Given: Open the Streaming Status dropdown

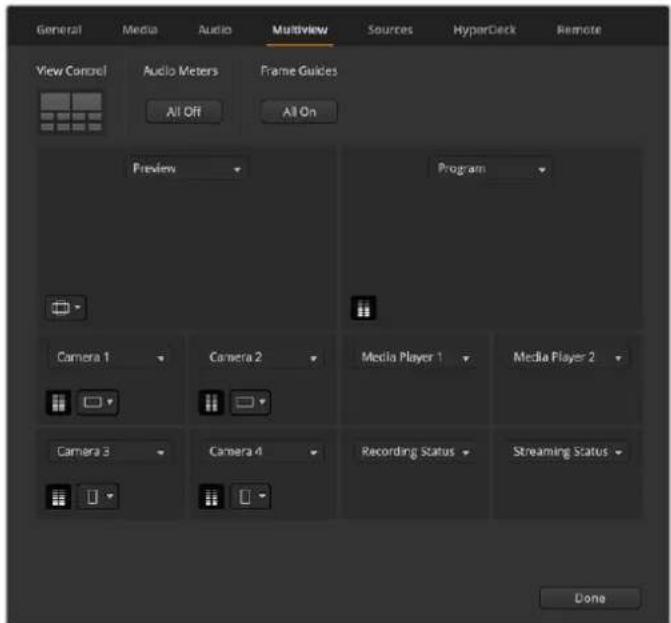Looking at the screenshot, I should pyautogui.click(x=567, y=452).
